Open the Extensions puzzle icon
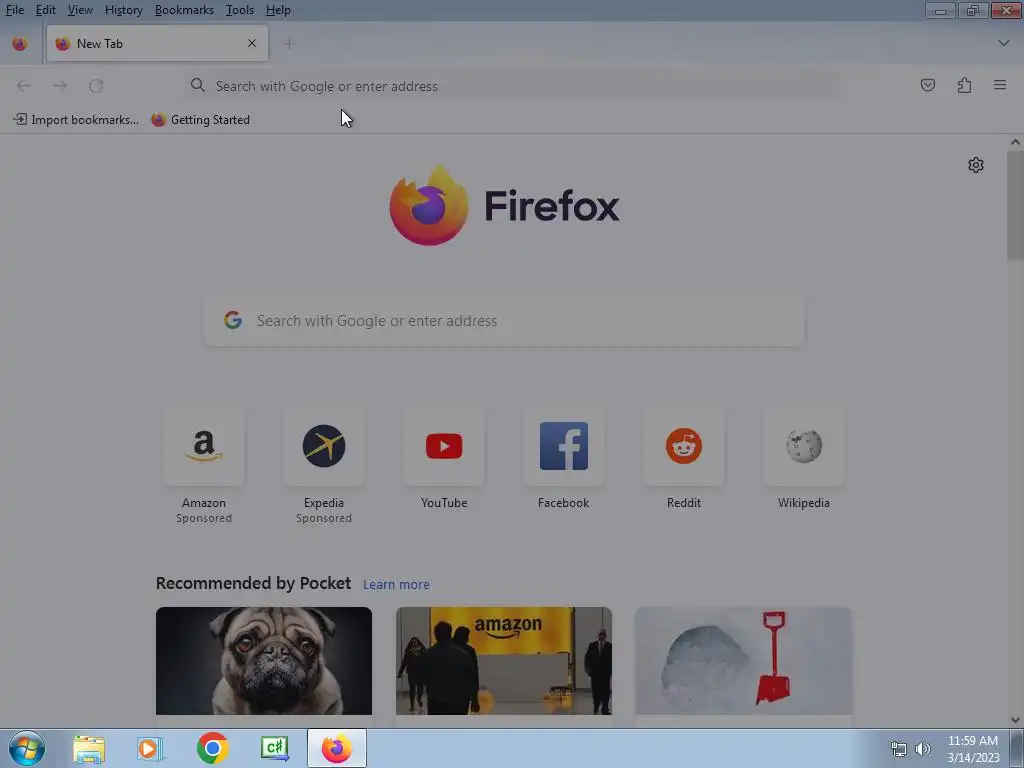1024x768 pixels. [964, 85]
